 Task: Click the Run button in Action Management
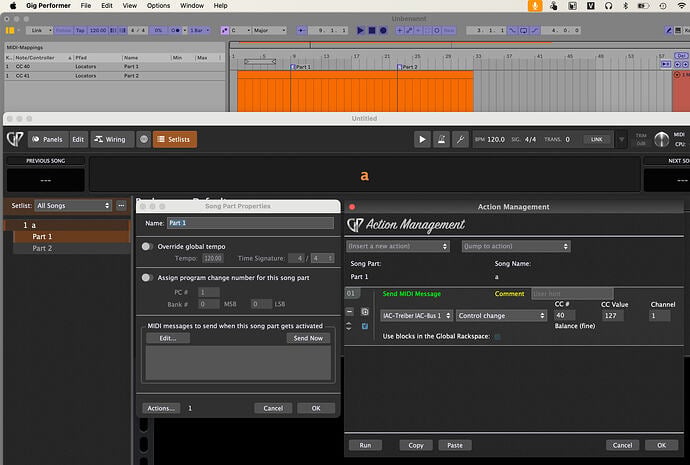(365, 445)
